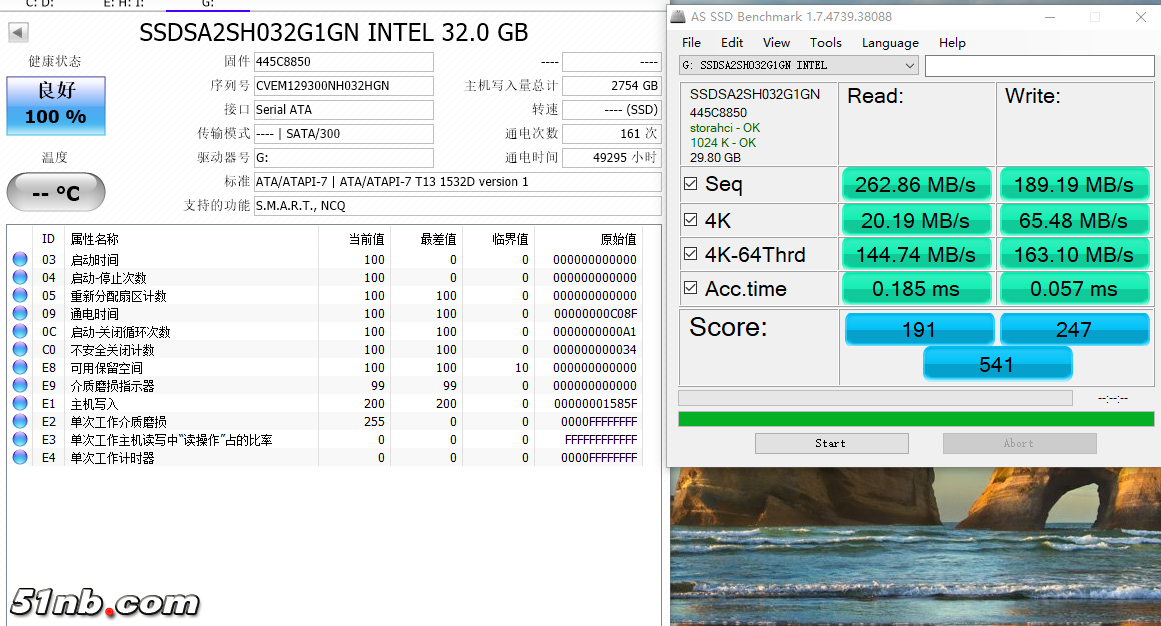Click status orb for attribute 03 启动时间

pyautogui.click(x=20, y=260)
